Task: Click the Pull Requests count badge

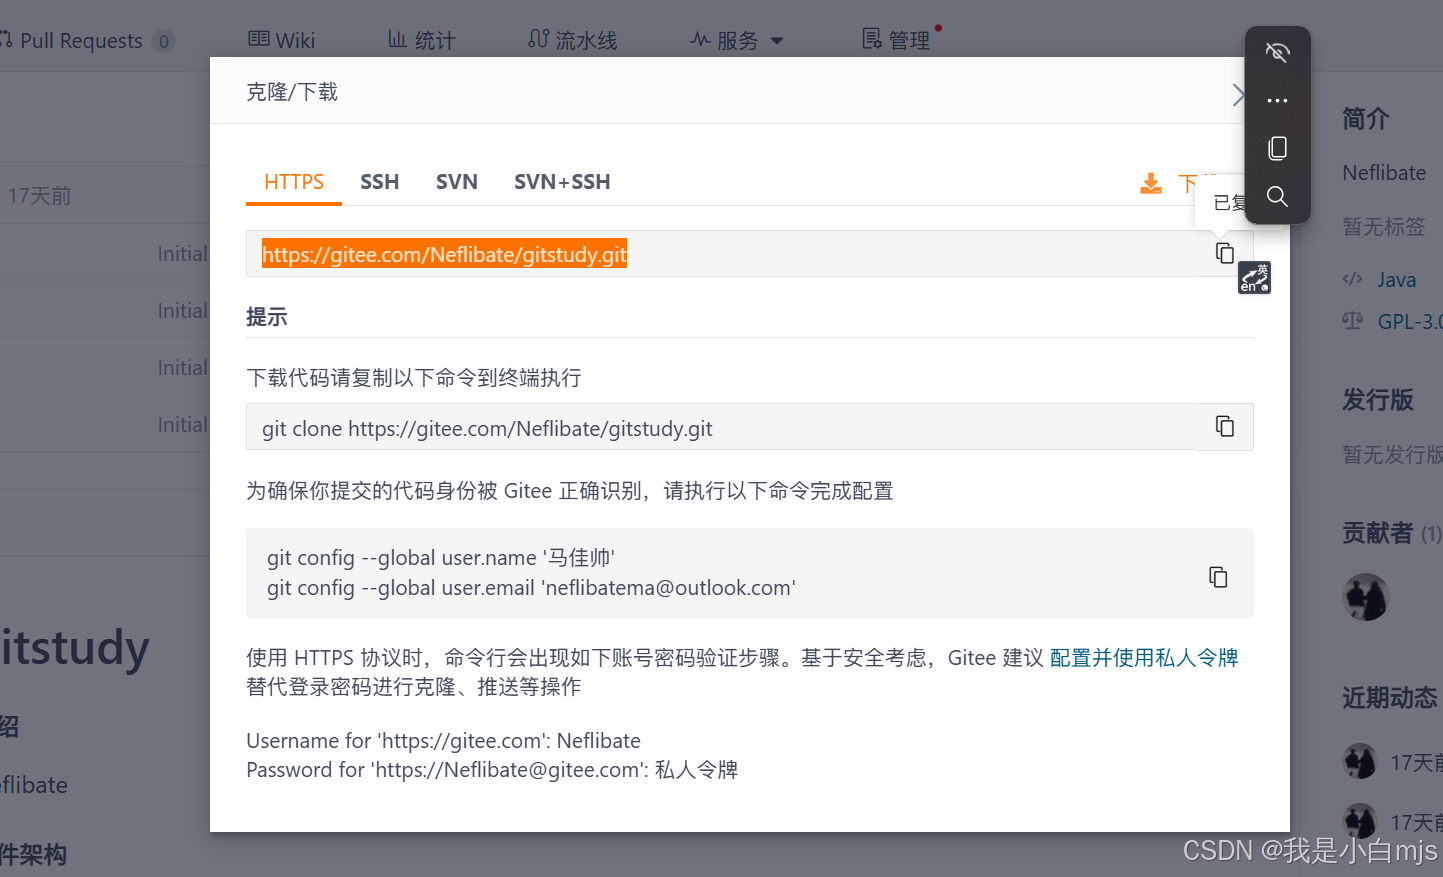Action: [x=164, y=41]
